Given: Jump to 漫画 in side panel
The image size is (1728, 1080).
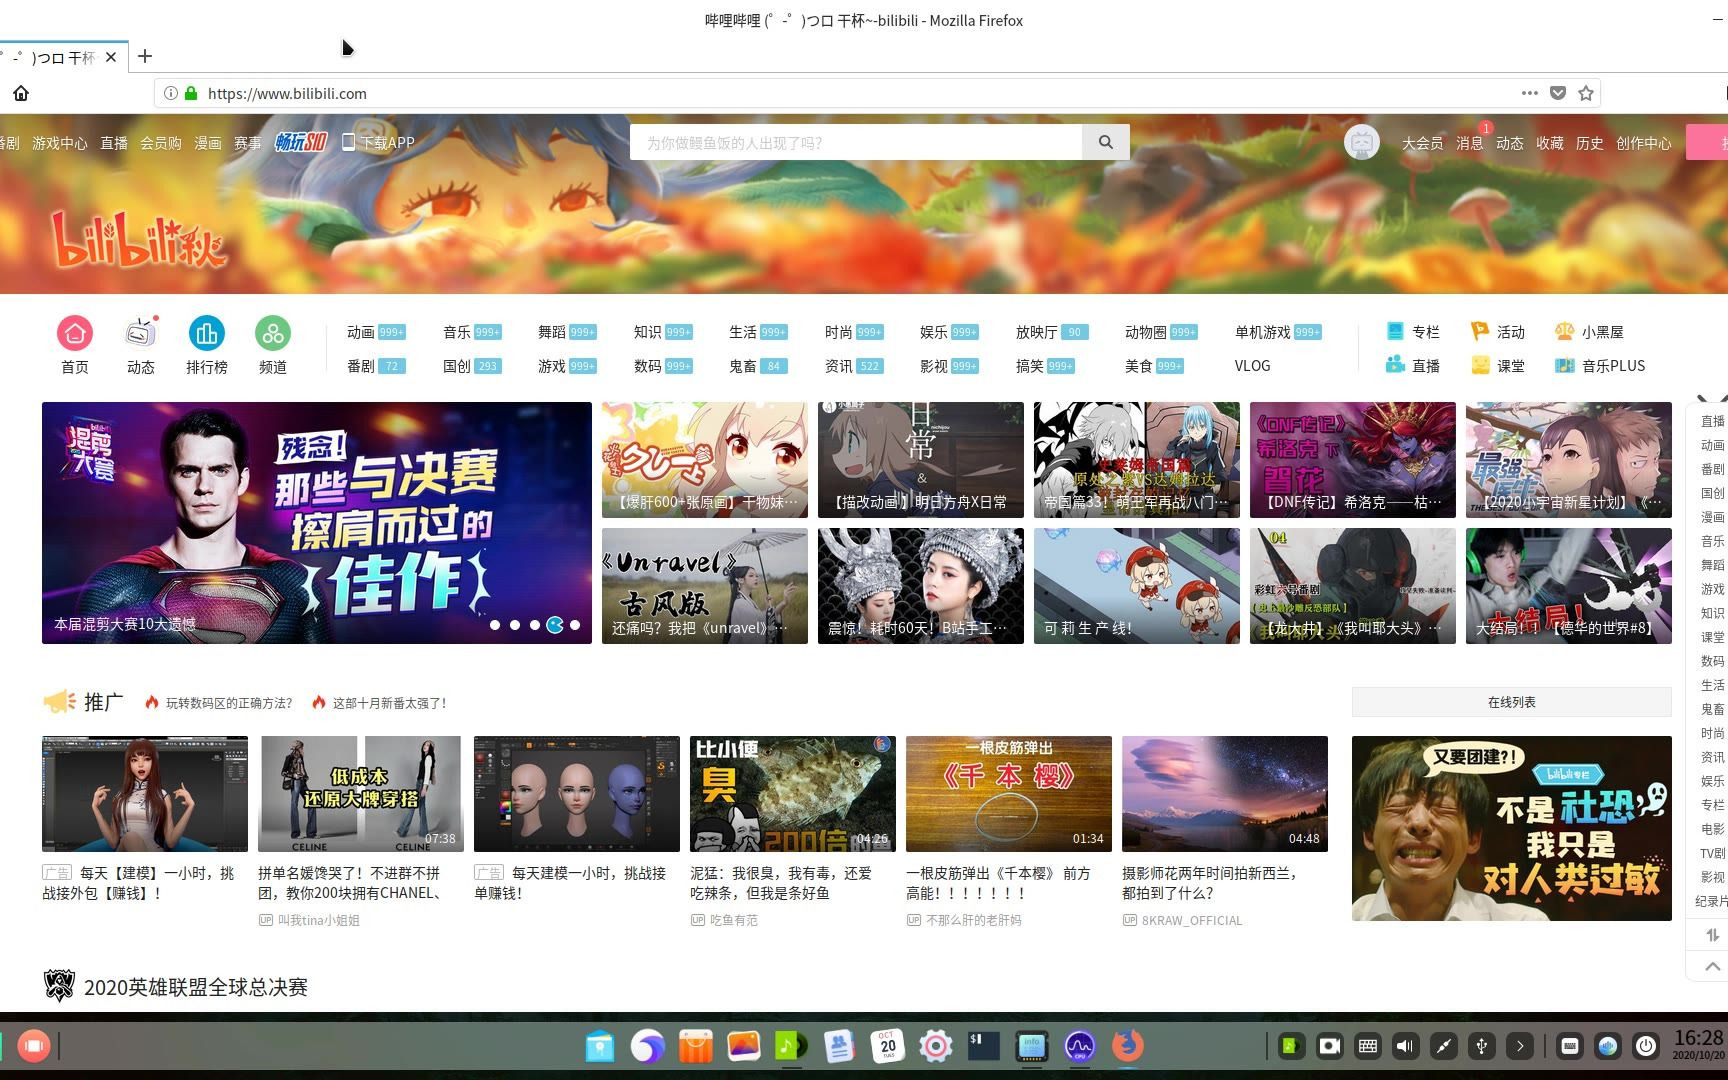Looking at the screenshot, I should (x=1712, y=517).
